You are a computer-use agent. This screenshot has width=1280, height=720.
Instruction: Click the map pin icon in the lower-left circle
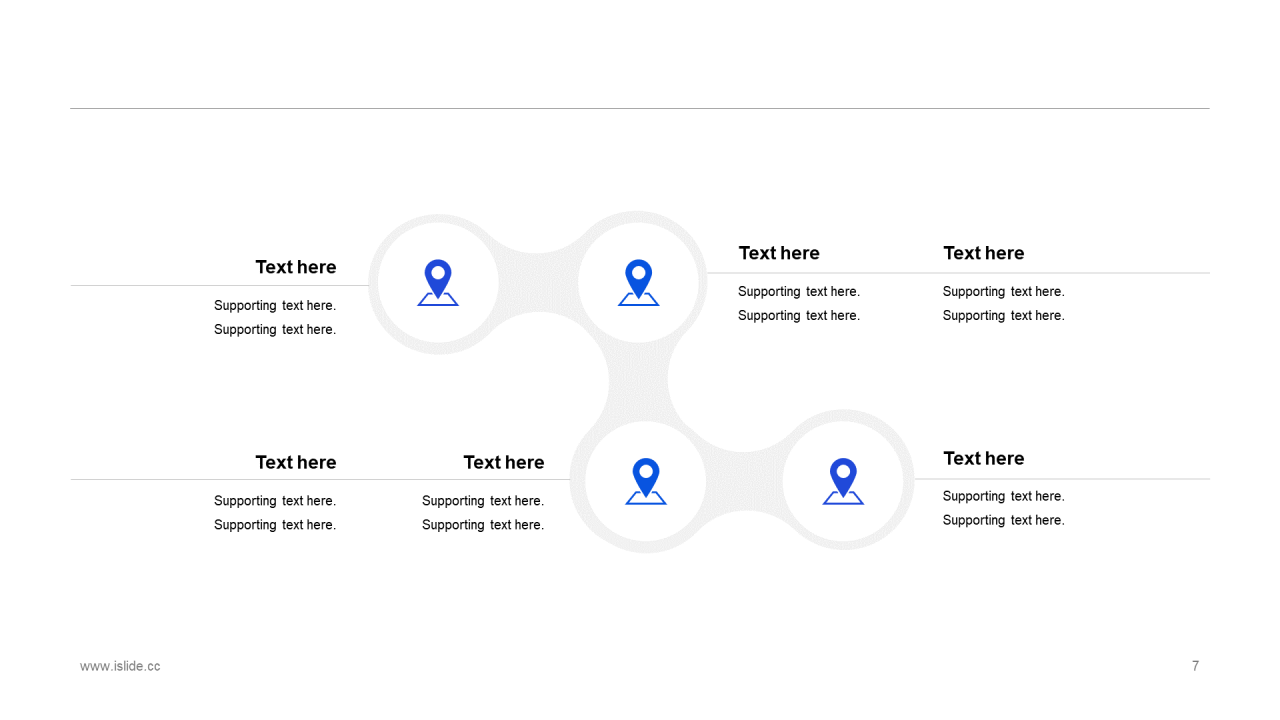click(646, 481)
